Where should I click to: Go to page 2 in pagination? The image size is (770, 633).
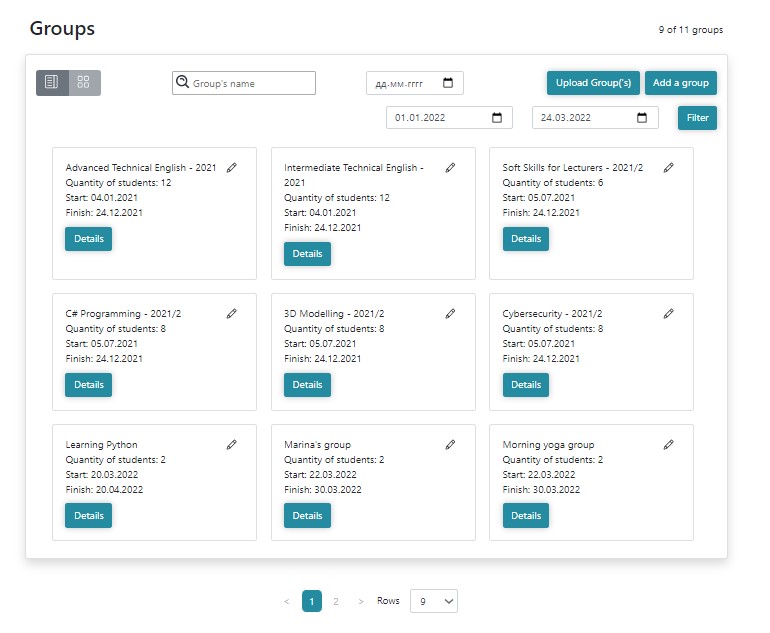(x=336, y=602)
